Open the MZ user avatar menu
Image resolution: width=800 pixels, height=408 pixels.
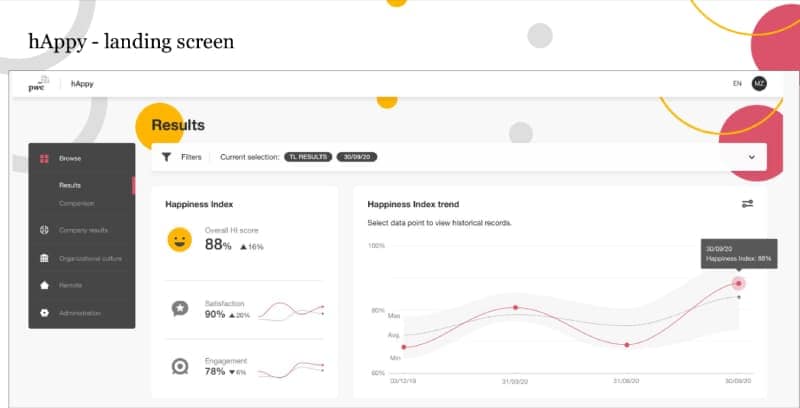point(760,84)
